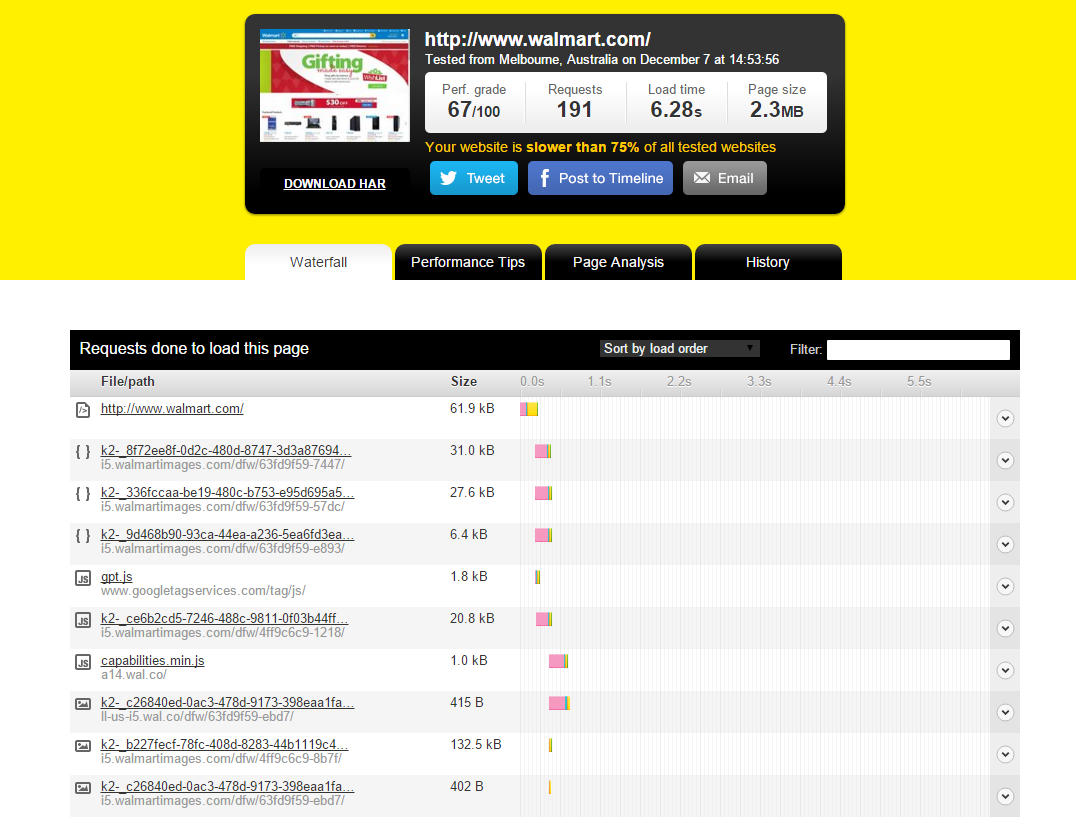Image resolution: width=1076 pixels, height=817 pixels.
Task: Click the JS icon beside capabilities.min.js
Action: pyautogui.click(x=83, y=662)
